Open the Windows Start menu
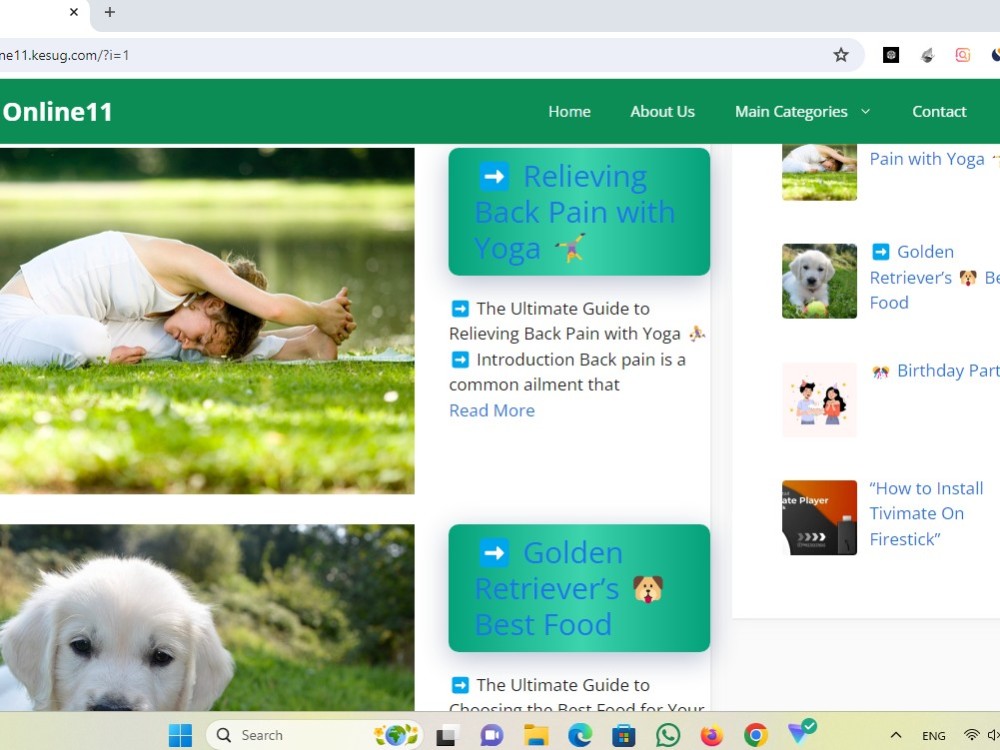The width and height of the screenshot is (1000, 750). click(180, 735)
